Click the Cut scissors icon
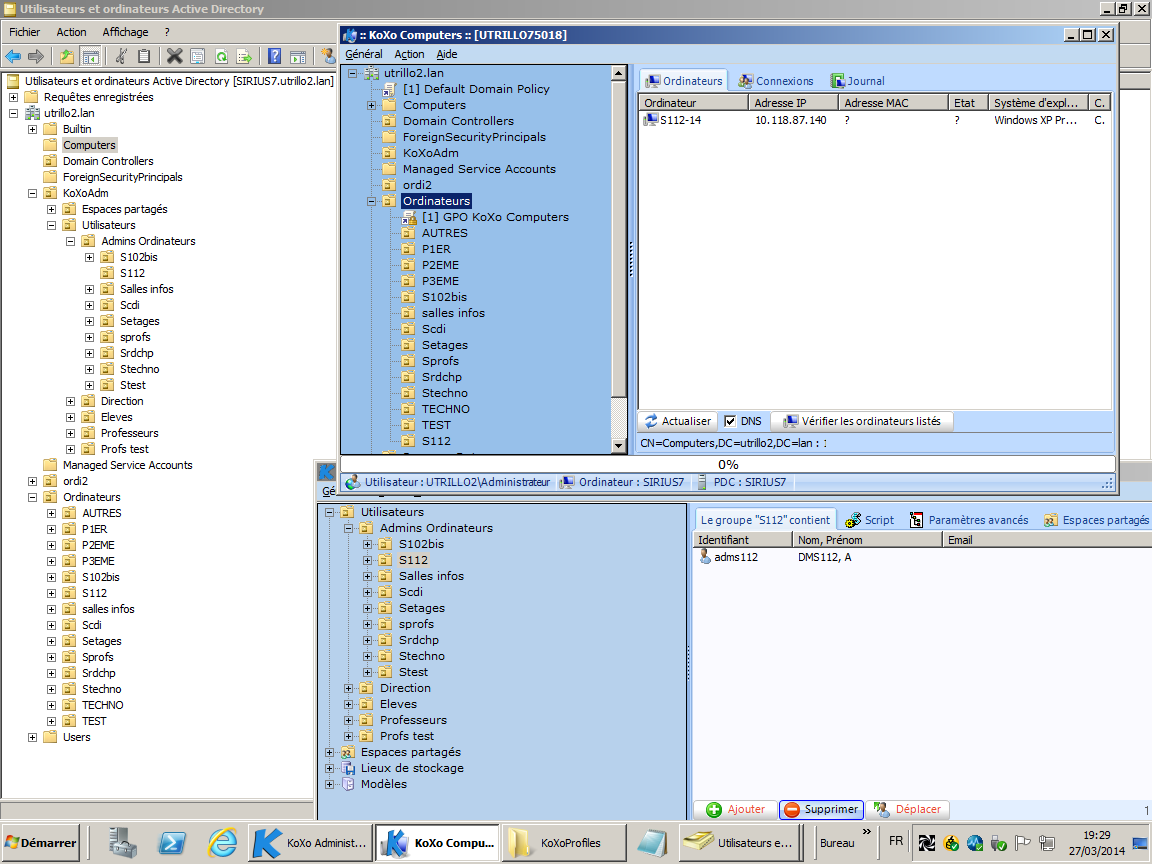 pos(121,57)
